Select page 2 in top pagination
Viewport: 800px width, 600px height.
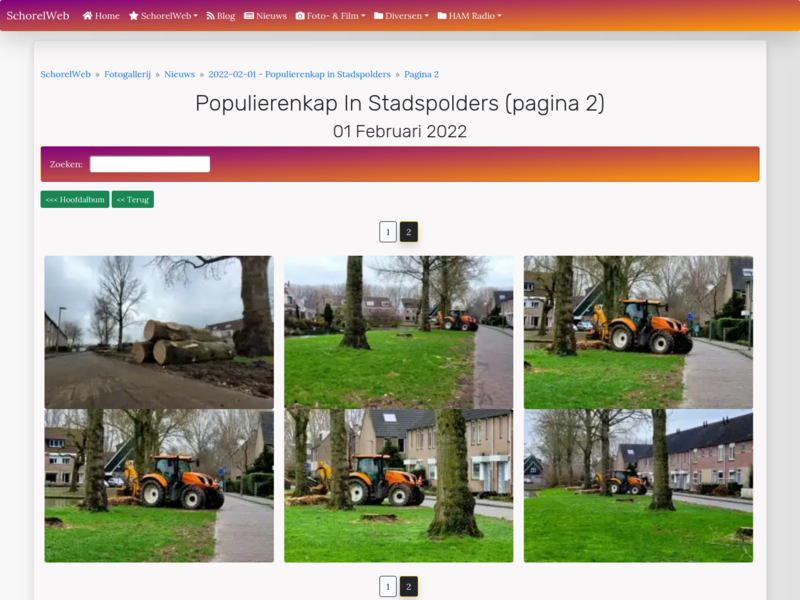[409, 232]
